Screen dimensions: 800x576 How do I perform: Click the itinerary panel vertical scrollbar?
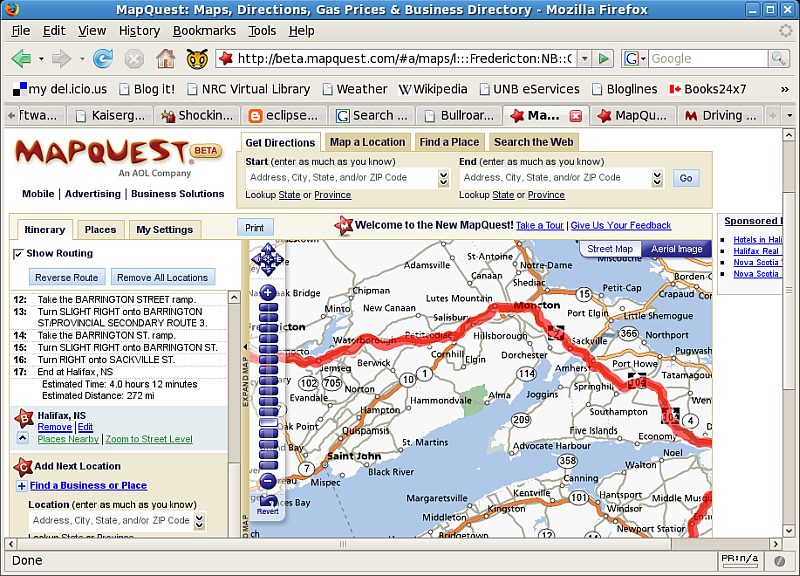pyautogui.click(x=234, y=413)
